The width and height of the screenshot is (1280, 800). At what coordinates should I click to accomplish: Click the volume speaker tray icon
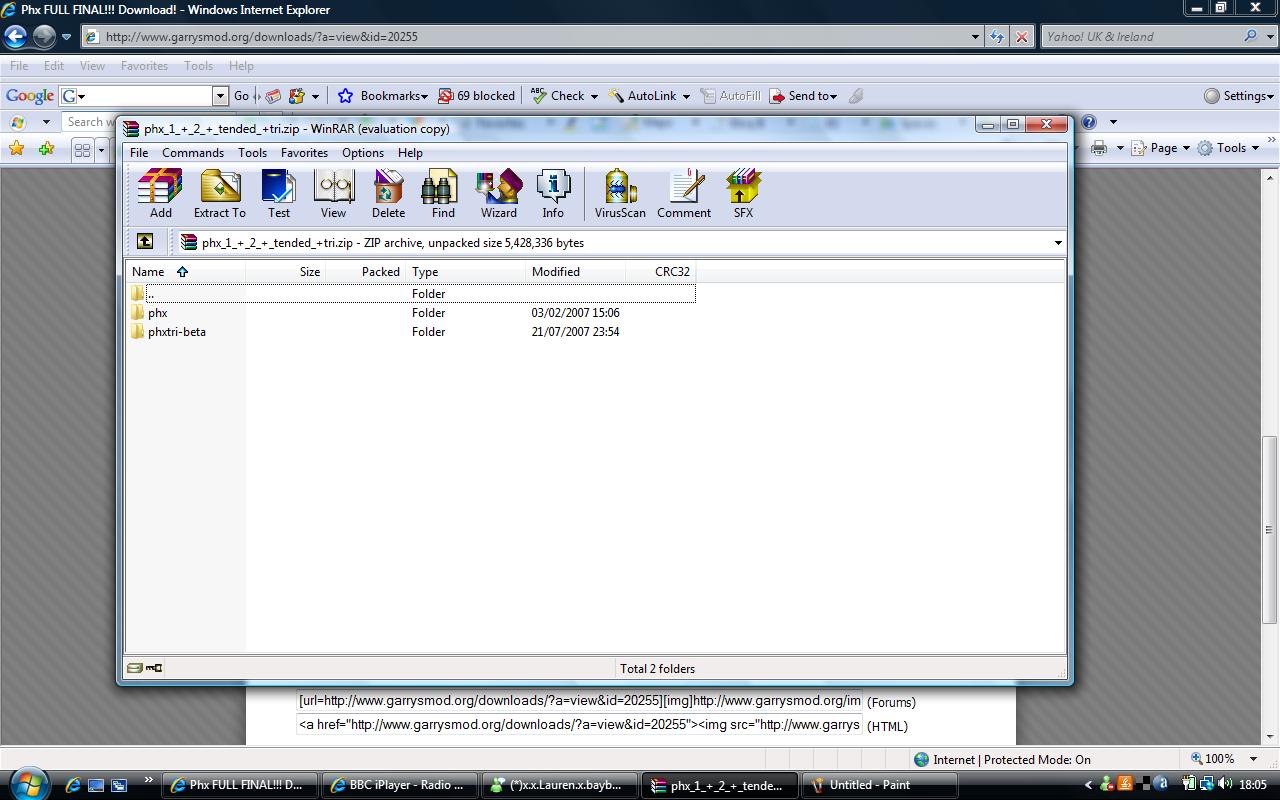[1225, 784]
